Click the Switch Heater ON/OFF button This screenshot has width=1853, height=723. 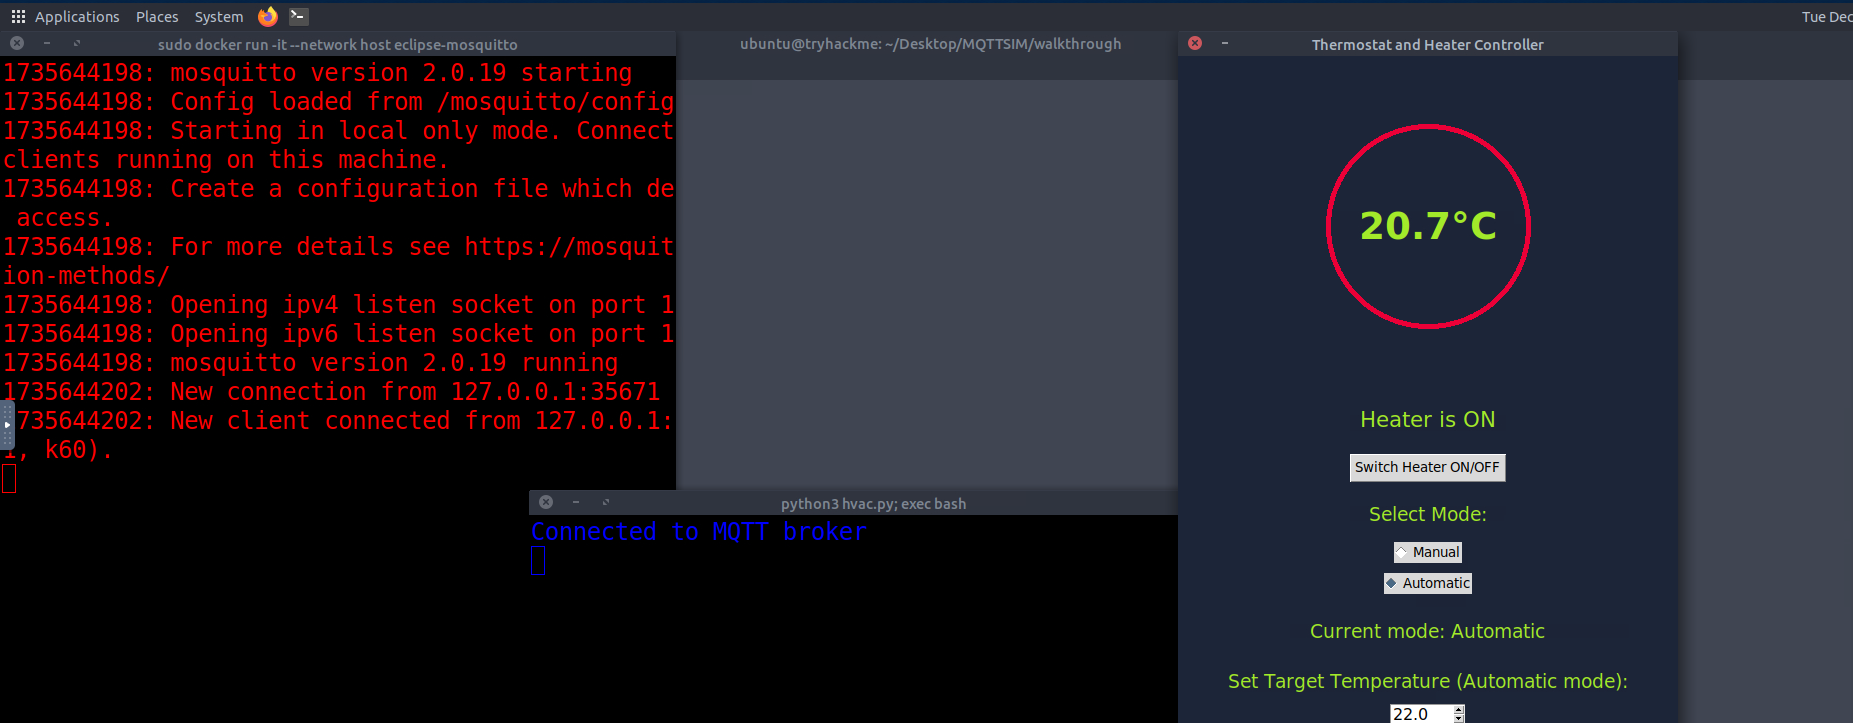point(1427,467)
